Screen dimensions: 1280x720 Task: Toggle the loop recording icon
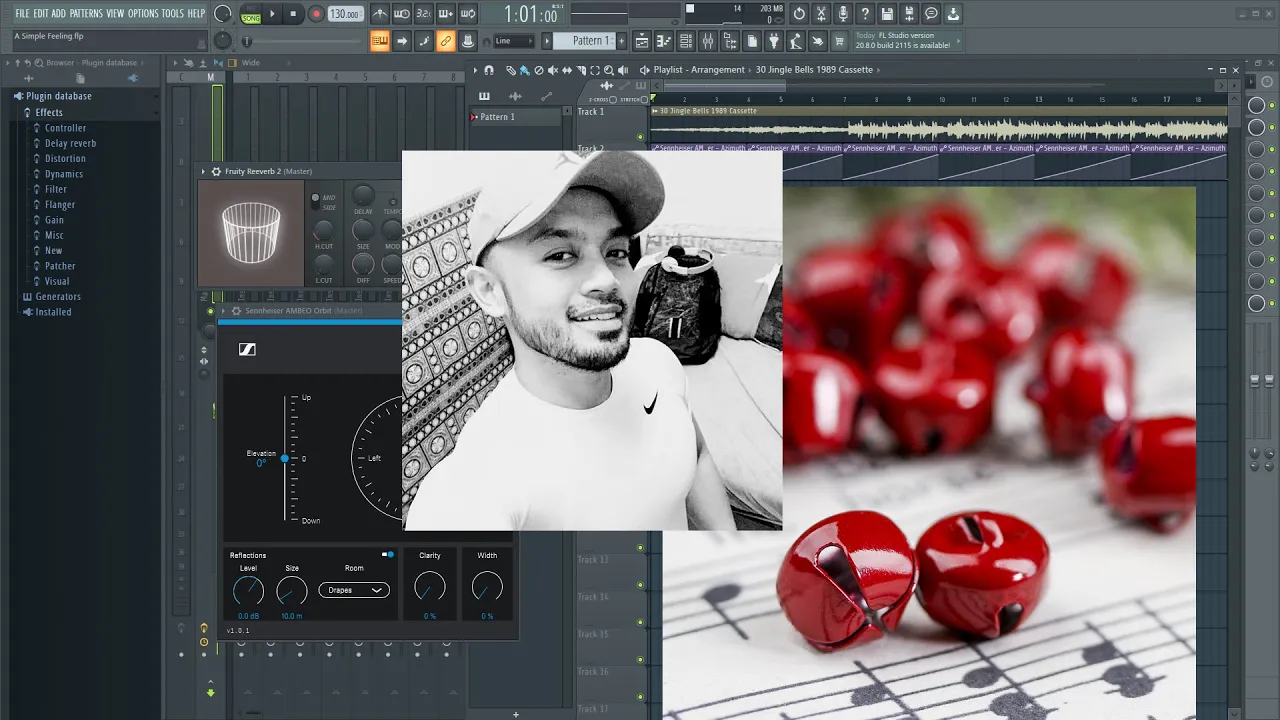468,14
